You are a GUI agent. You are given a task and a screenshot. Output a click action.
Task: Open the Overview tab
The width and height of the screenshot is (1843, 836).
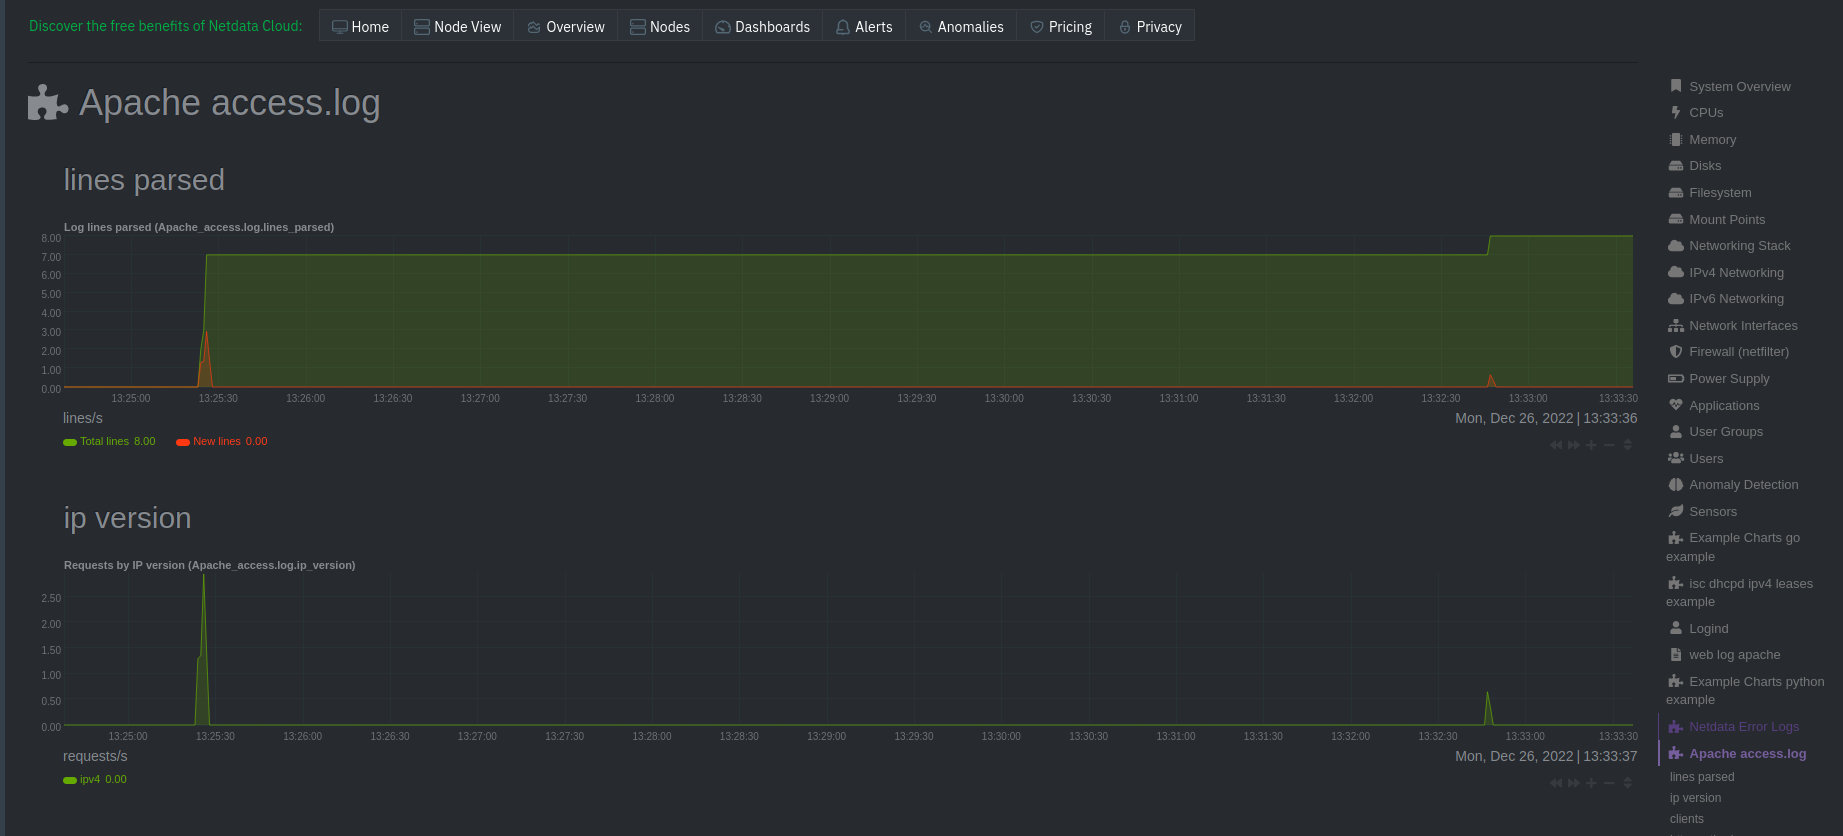click(x=565, y=26)
